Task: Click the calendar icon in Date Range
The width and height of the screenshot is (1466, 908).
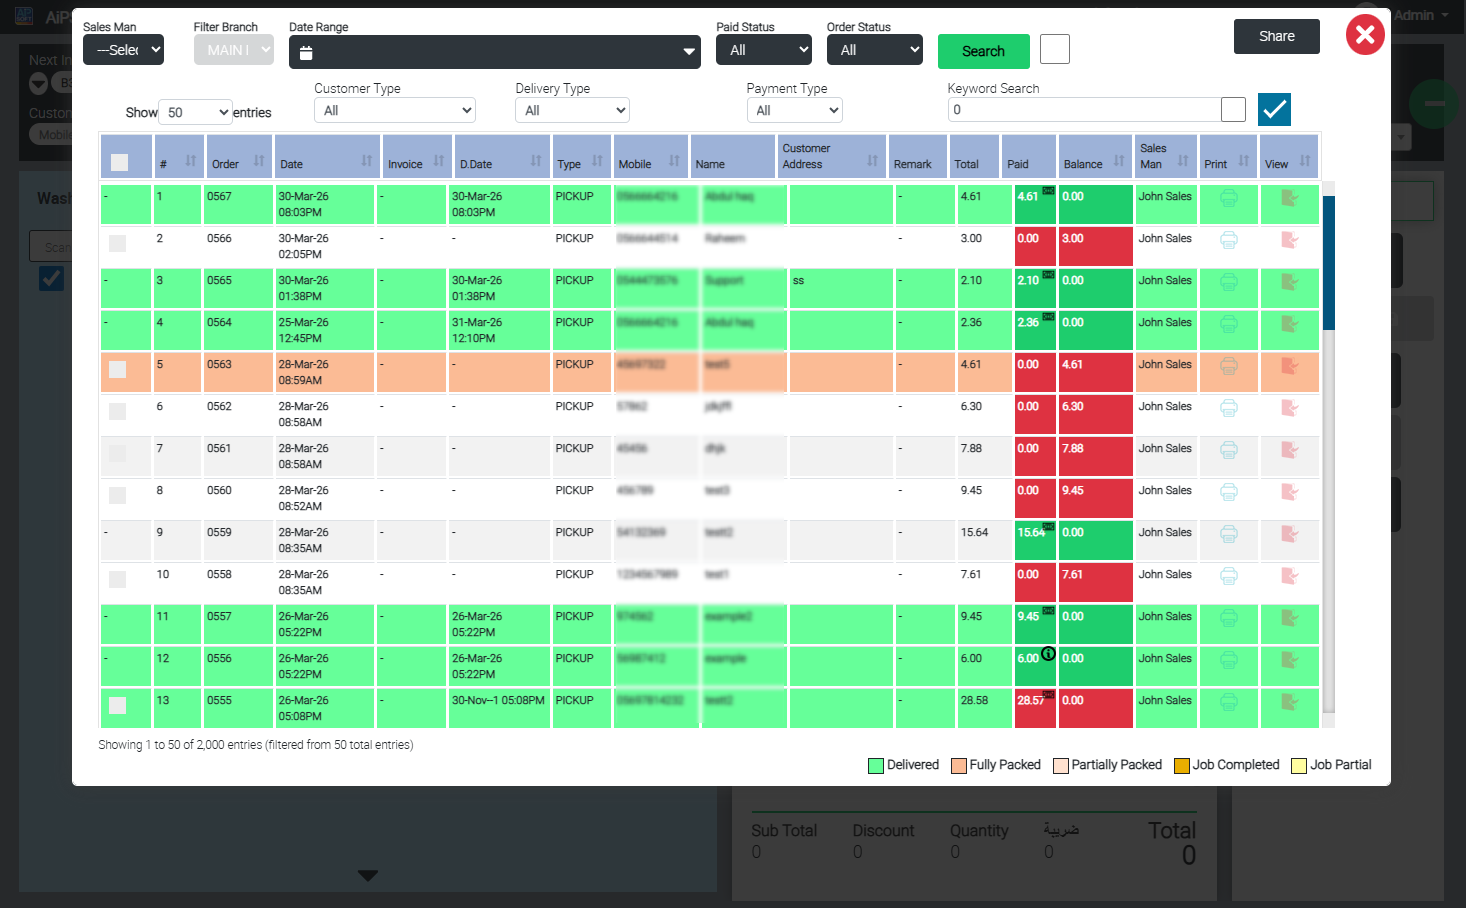Action: click(x=306, y=52)
